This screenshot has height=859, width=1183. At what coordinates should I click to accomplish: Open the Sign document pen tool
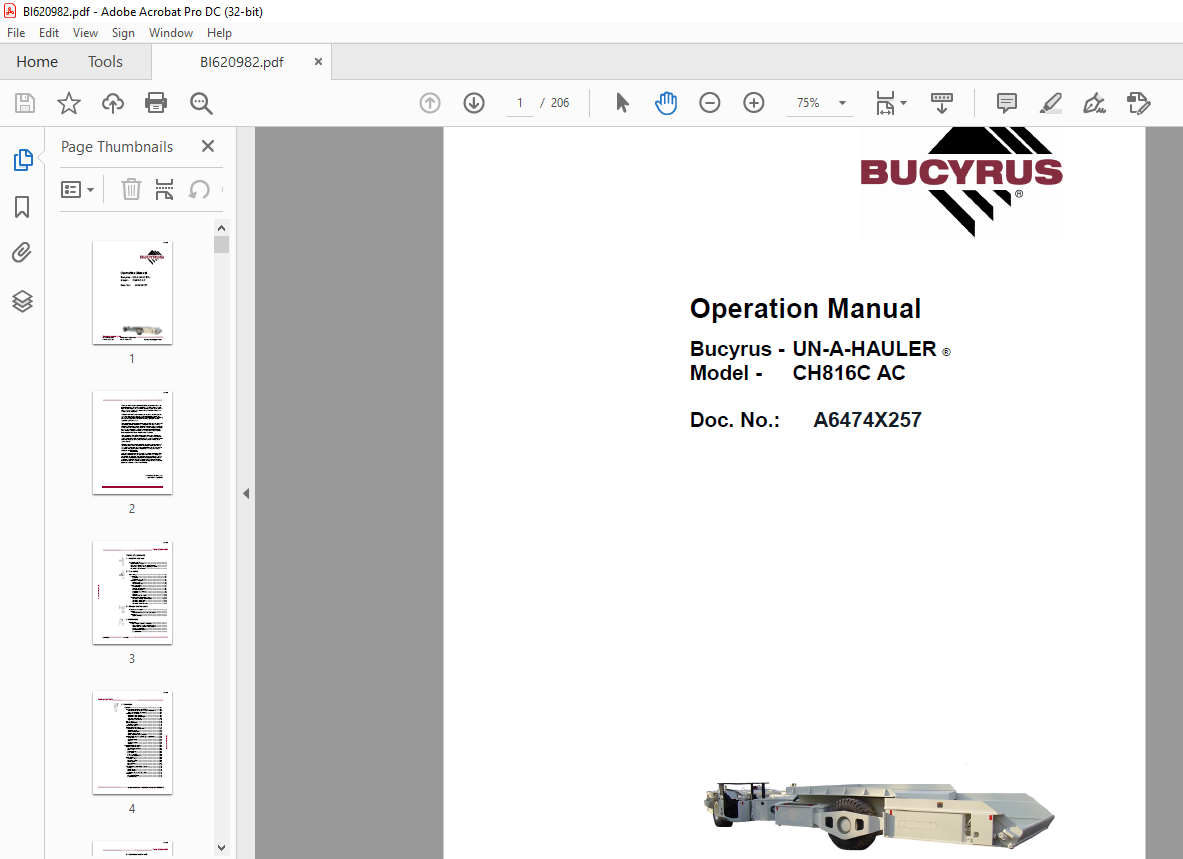1095,103
